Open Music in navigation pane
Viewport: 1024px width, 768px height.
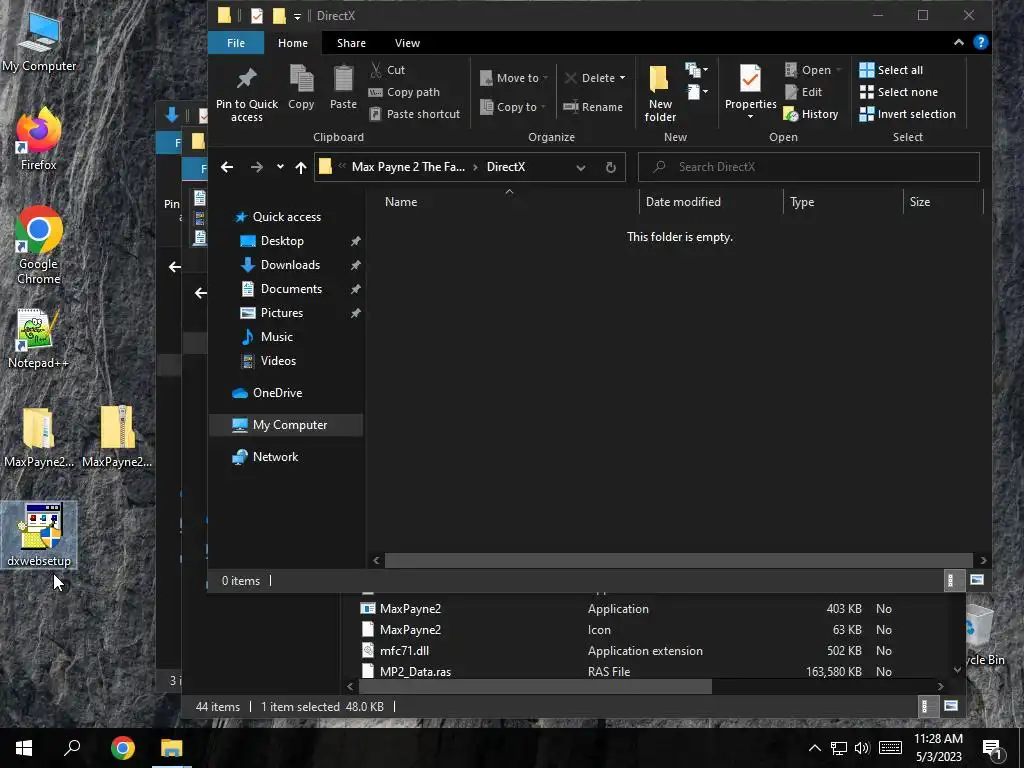[276, 336]
